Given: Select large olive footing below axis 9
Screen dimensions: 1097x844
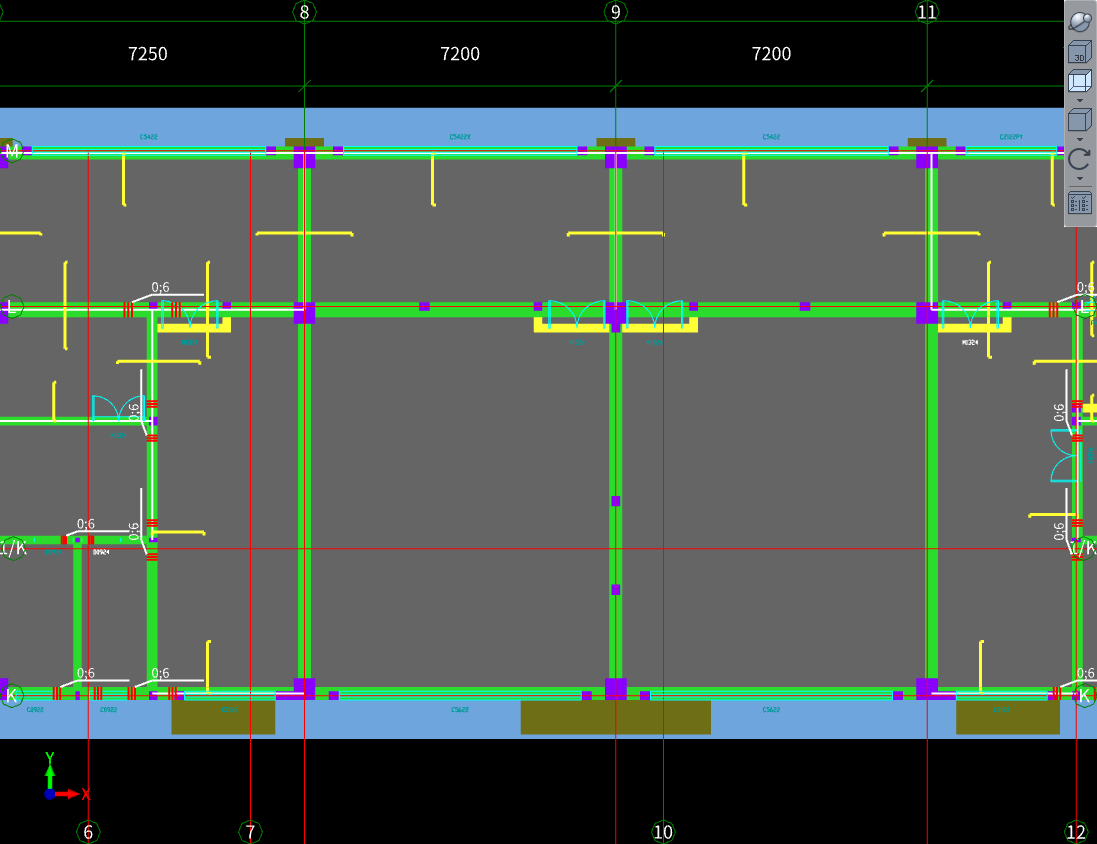Looking at the screenshot, I should click(x=616, y=717).
